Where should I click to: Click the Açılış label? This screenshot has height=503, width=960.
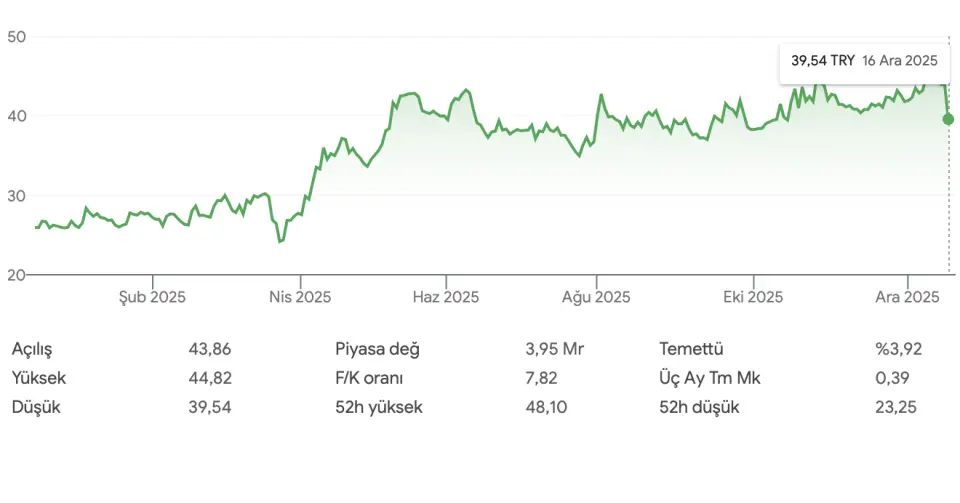click(32, 349)
